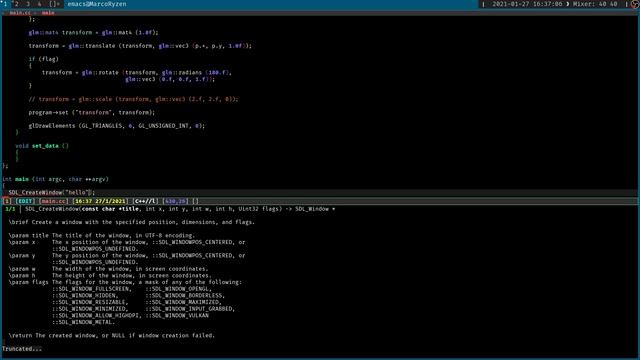
Task: Click the window number [1] in modeline
Action: 7,201
